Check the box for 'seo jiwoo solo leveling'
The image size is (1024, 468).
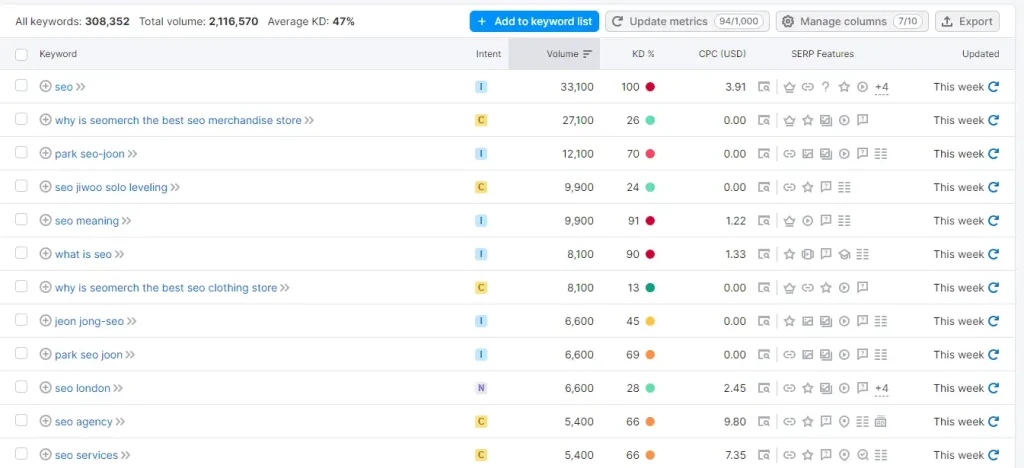tap(21, 187)
